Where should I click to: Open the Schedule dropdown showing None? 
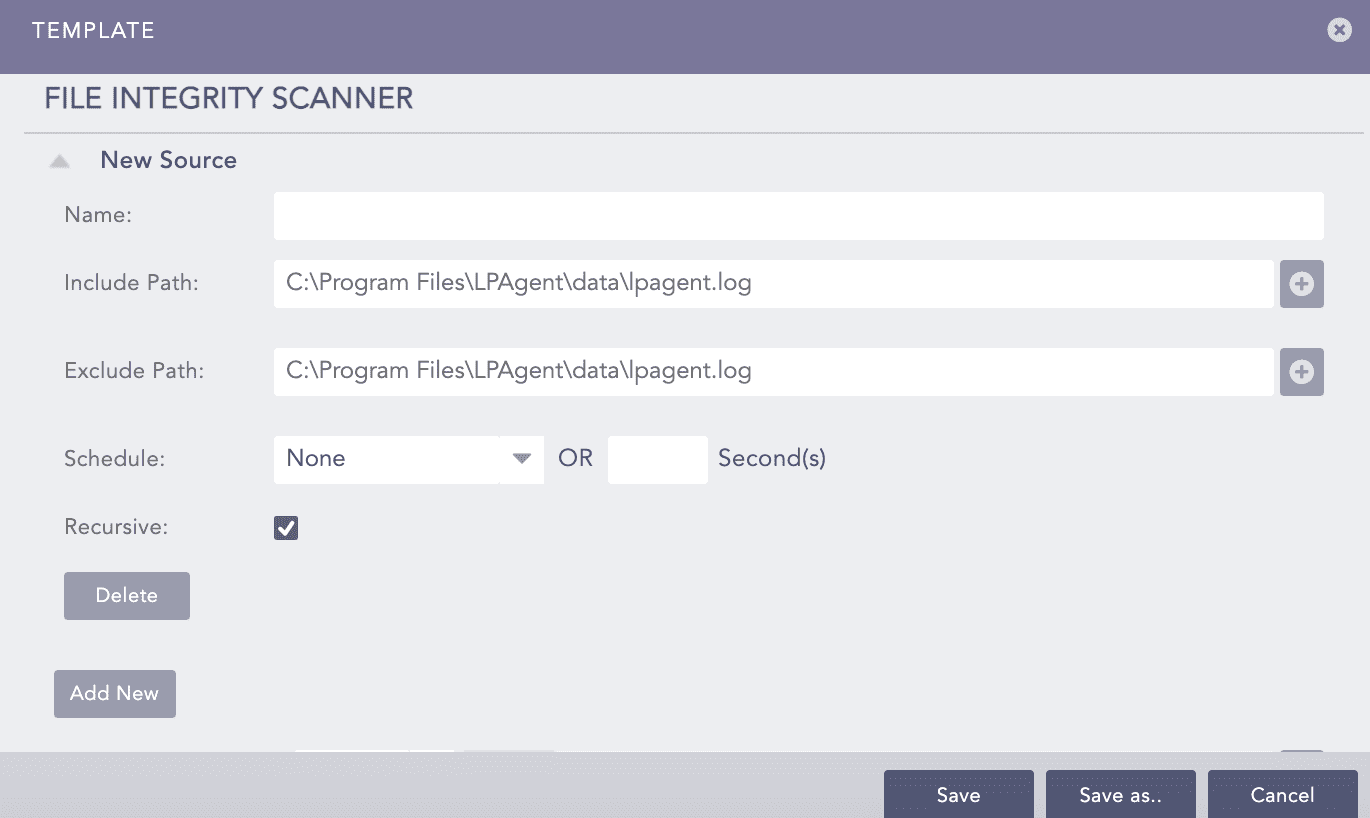pos(408,459)
